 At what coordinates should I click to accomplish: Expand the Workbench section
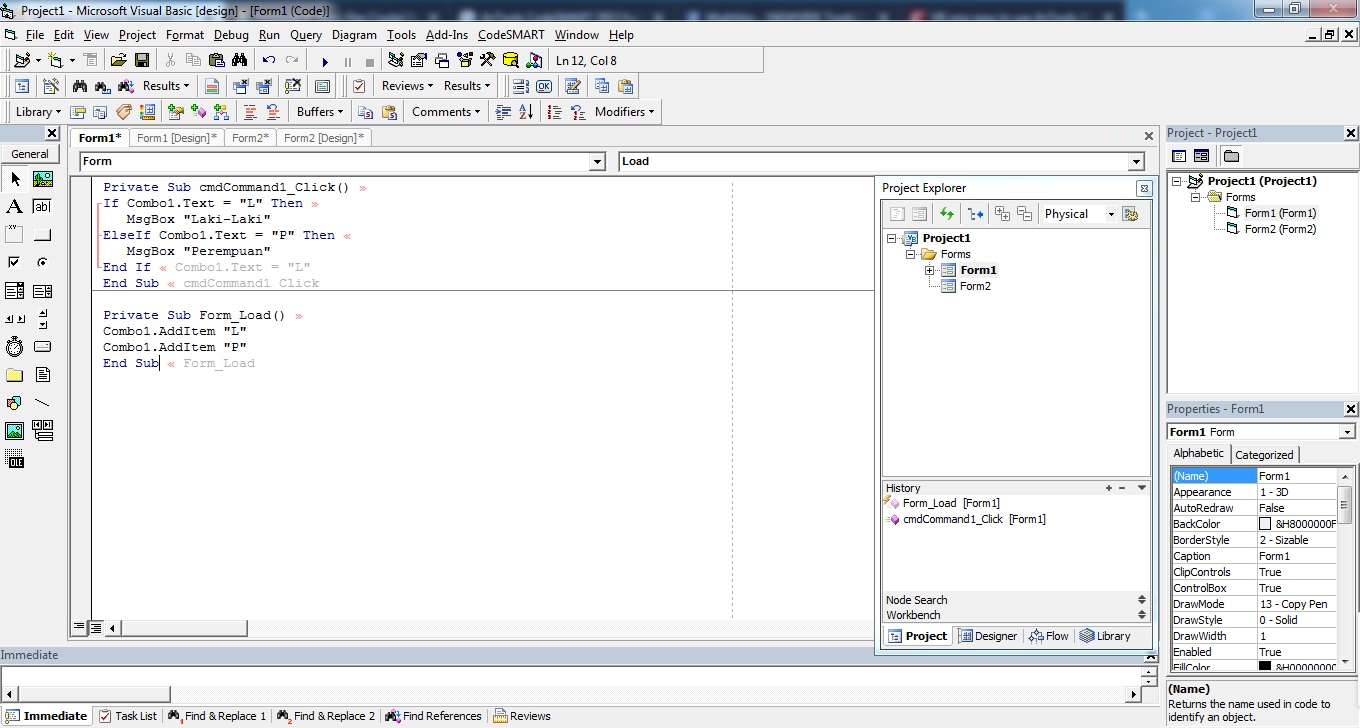point(1142,615)
